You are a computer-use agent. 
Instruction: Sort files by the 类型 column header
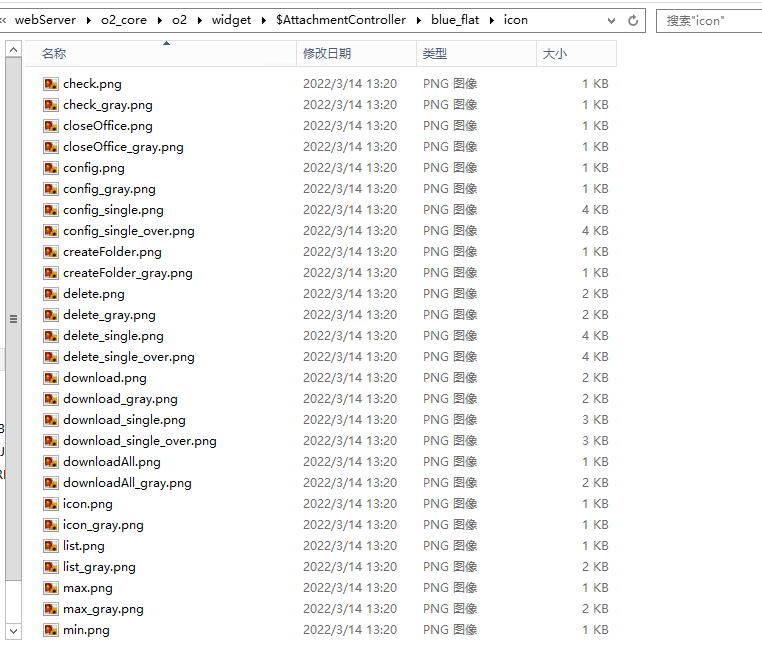[x=476, y=53]
